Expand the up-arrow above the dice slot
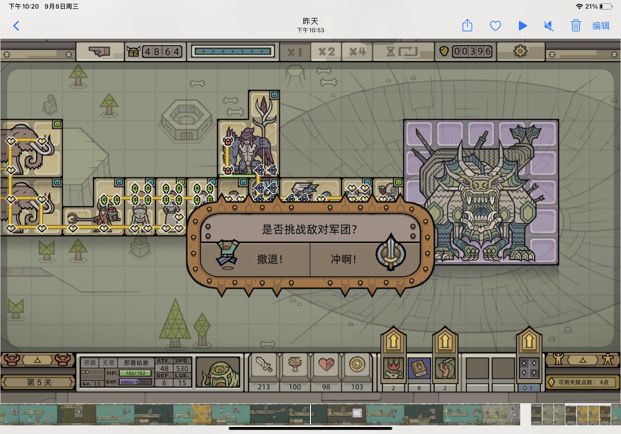 tap(528, 342)
